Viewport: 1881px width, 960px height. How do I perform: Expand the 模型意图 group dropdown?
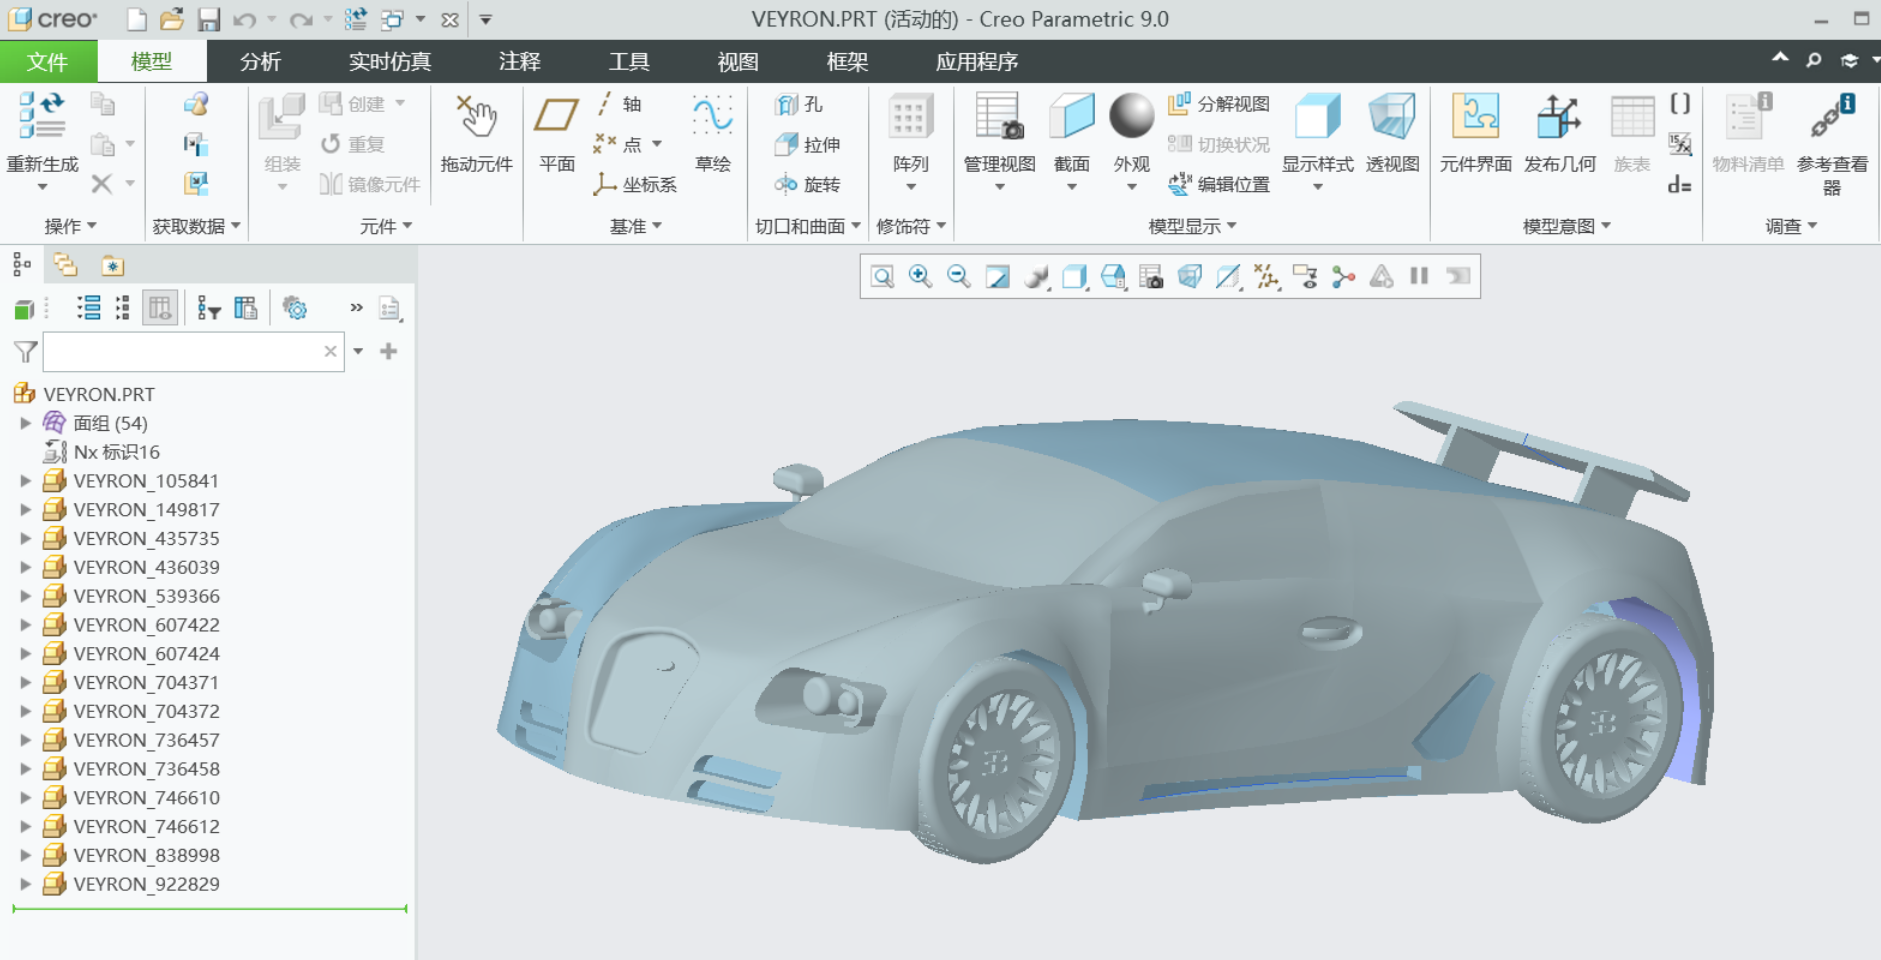[x=1567, y=226]
